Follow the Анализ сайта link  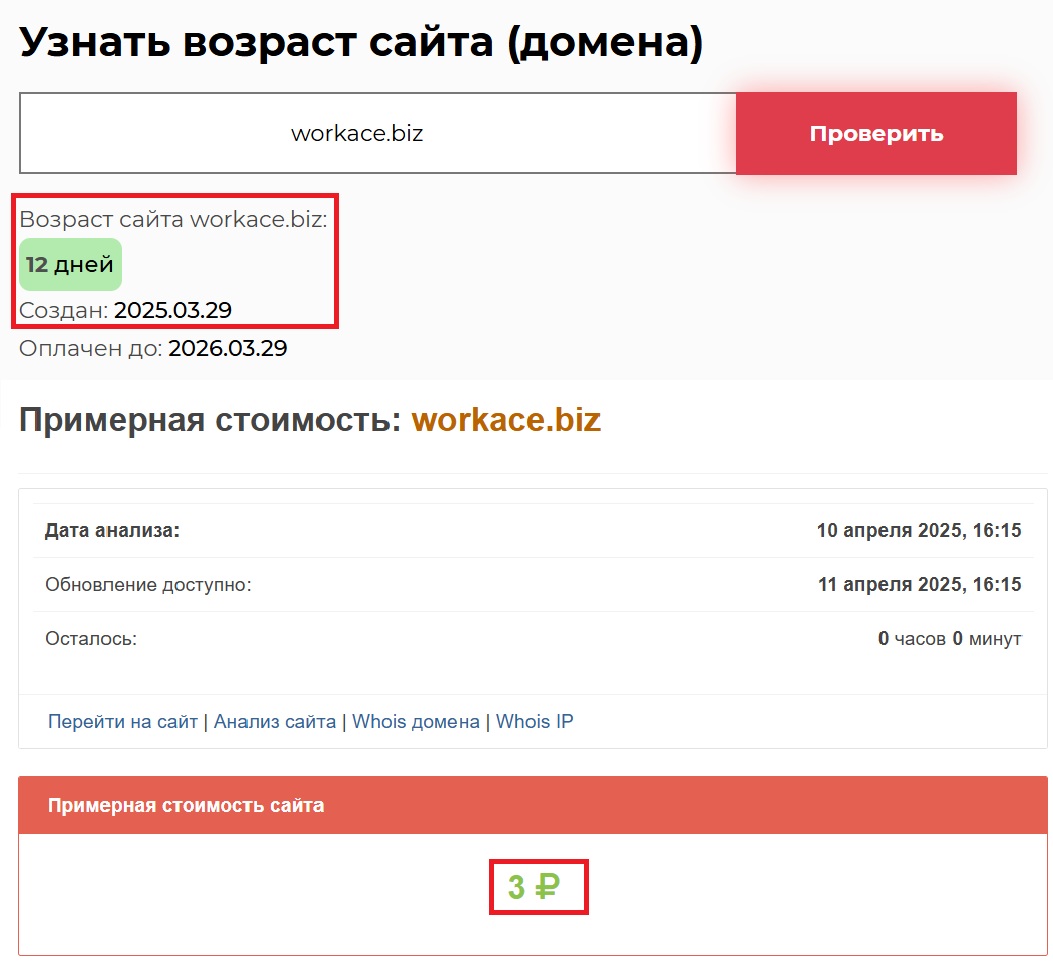point(275,721)
